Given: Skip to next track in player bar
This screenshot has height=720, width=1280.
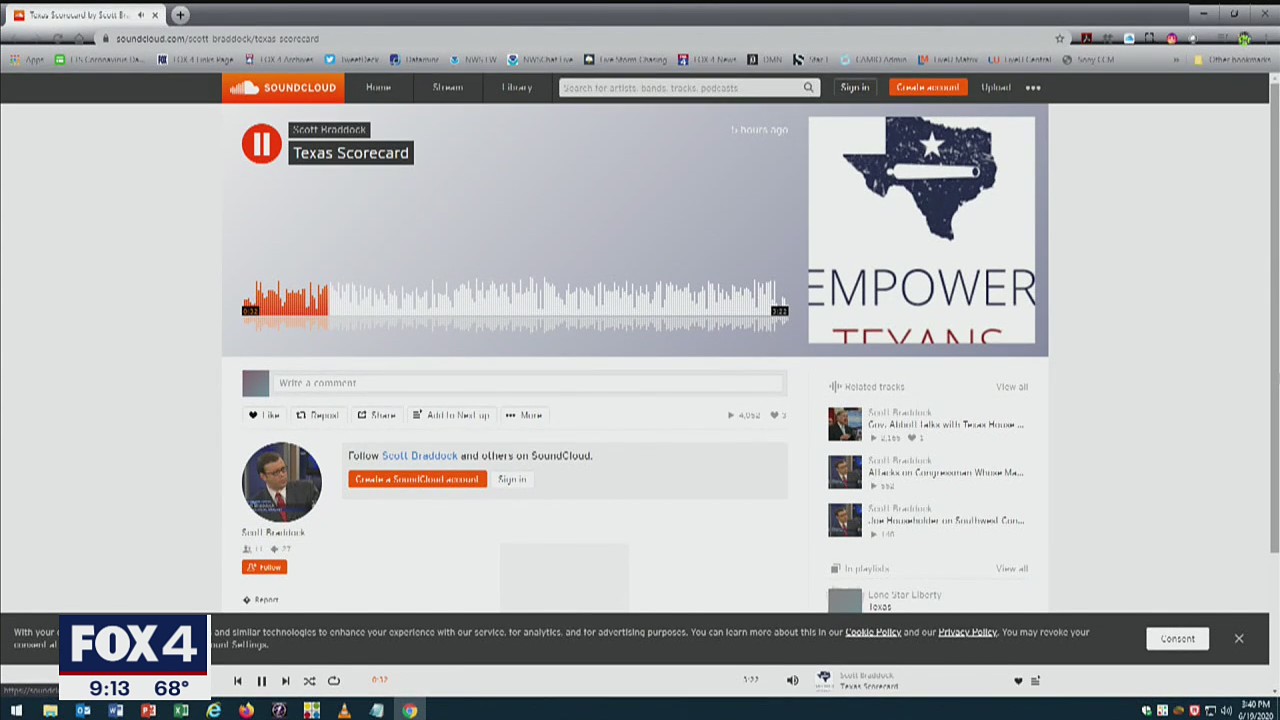Looking at the screenshot, I should [285, 681].
